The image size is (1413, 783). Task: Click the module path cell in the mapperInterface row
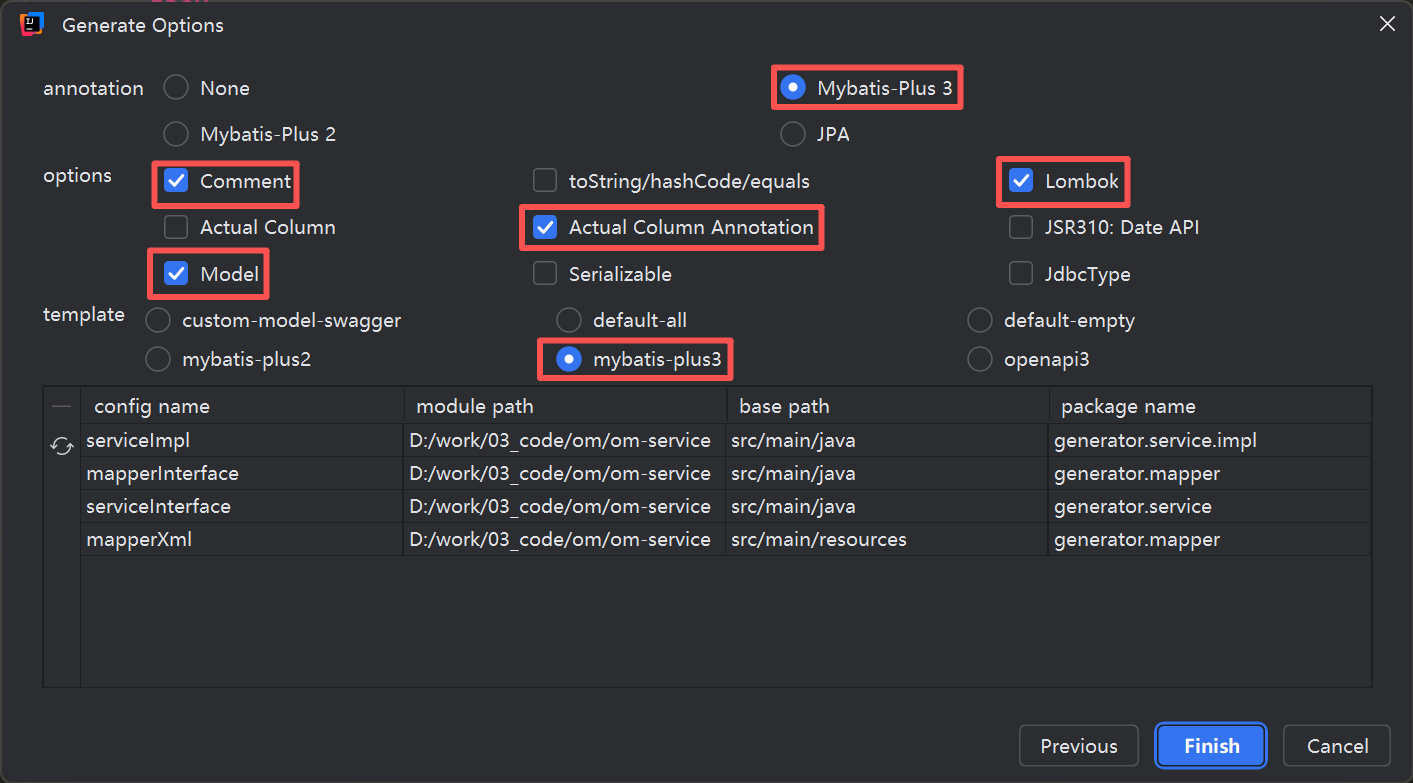(x=565, y=473)
